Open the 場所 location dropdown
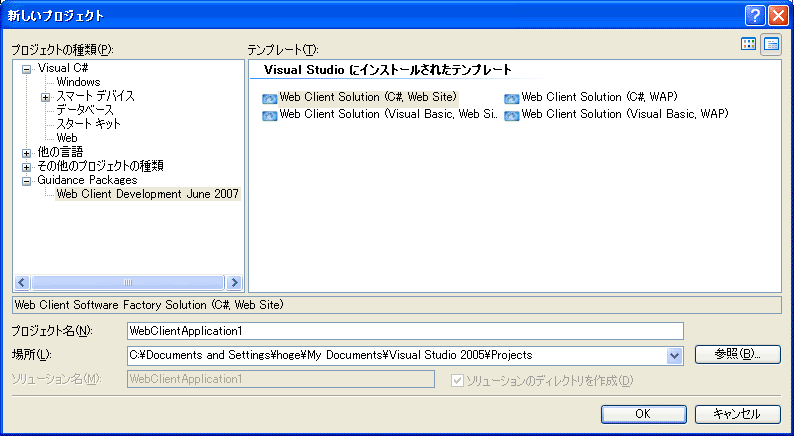This screenshot has height=436, width=794. (x=674, y=355)
